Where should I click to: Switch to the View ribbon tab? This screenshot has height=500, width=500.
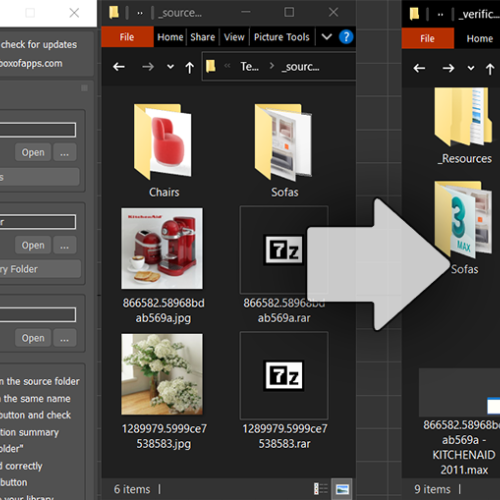click(234, 37)
